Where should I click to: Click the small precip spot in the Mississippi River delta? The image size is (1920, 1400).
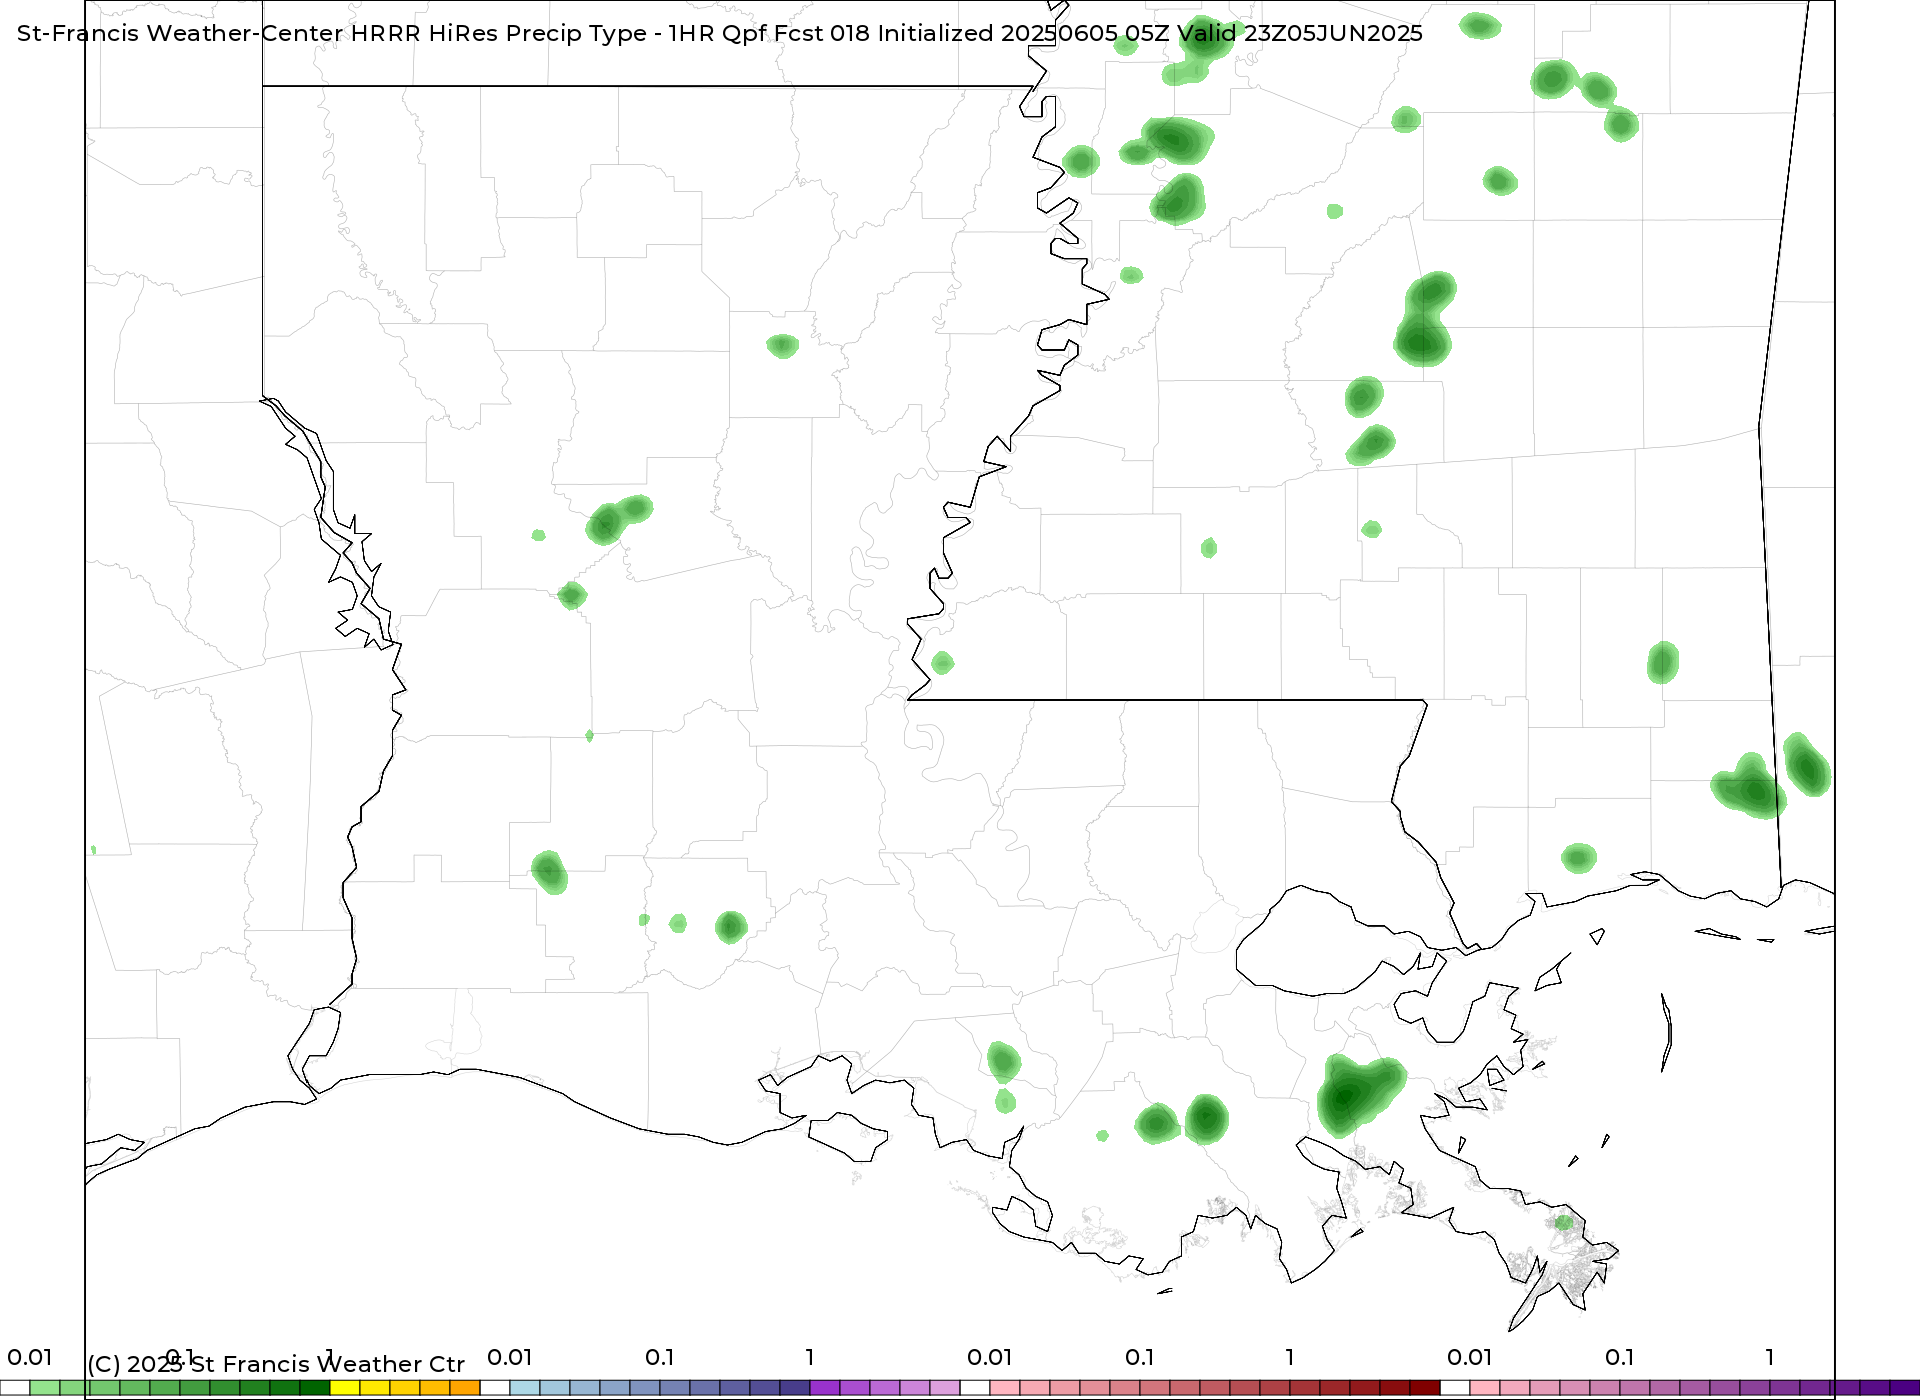(x=1564, y=1223)
